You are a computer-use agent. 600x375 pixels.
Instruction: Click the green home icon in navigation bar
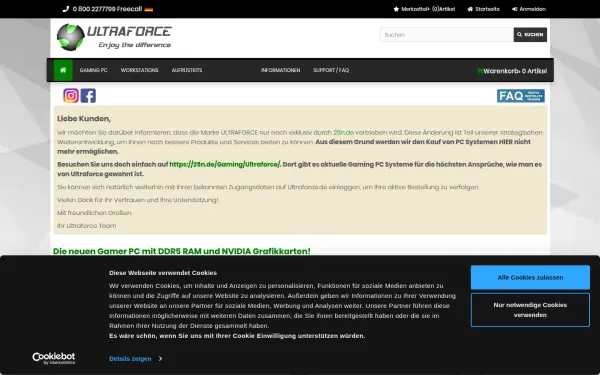(63, 70)
